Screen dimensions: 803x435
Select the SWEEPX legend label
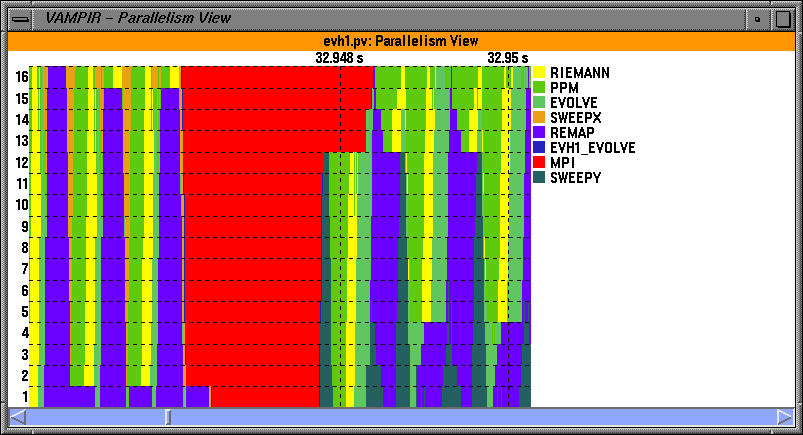[575, 118]
